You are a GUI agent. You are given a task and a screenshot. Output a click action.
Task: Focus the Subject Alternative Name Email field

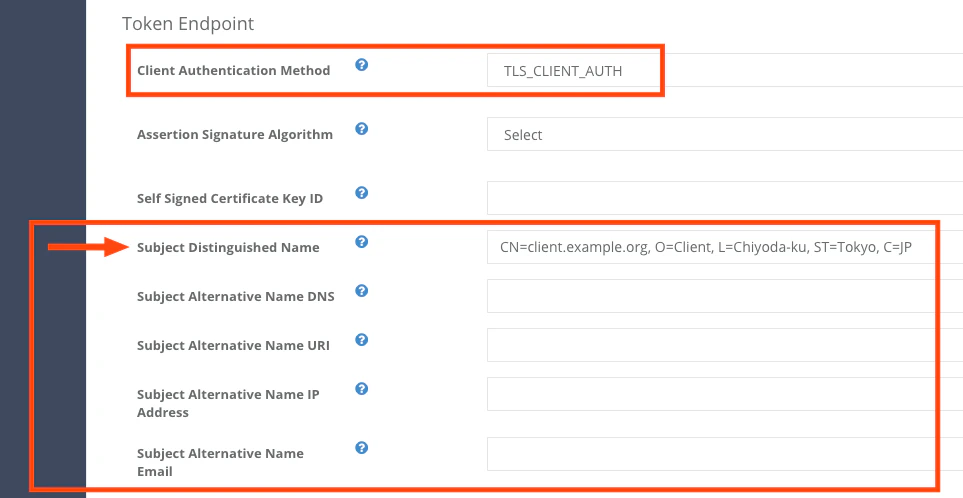[x=725, y=454]
